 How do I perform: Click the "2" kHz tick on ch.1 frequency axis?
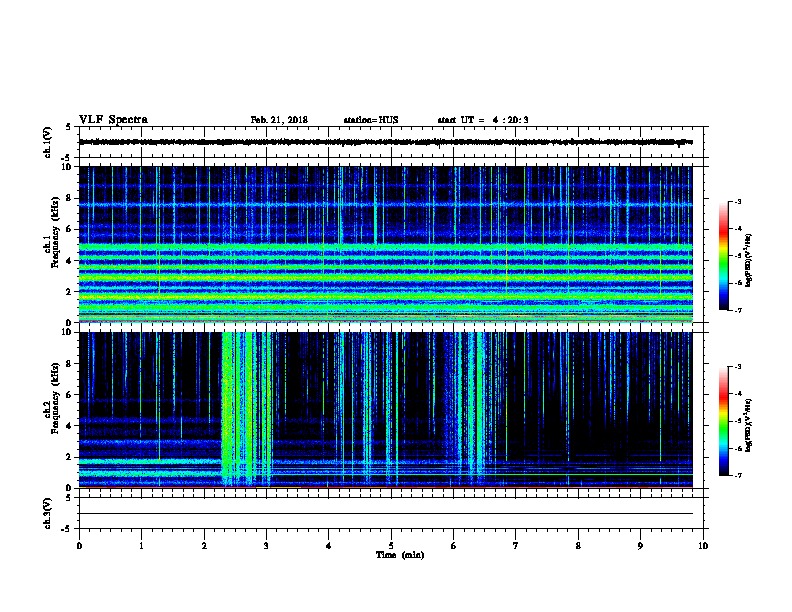click(69, 292)
